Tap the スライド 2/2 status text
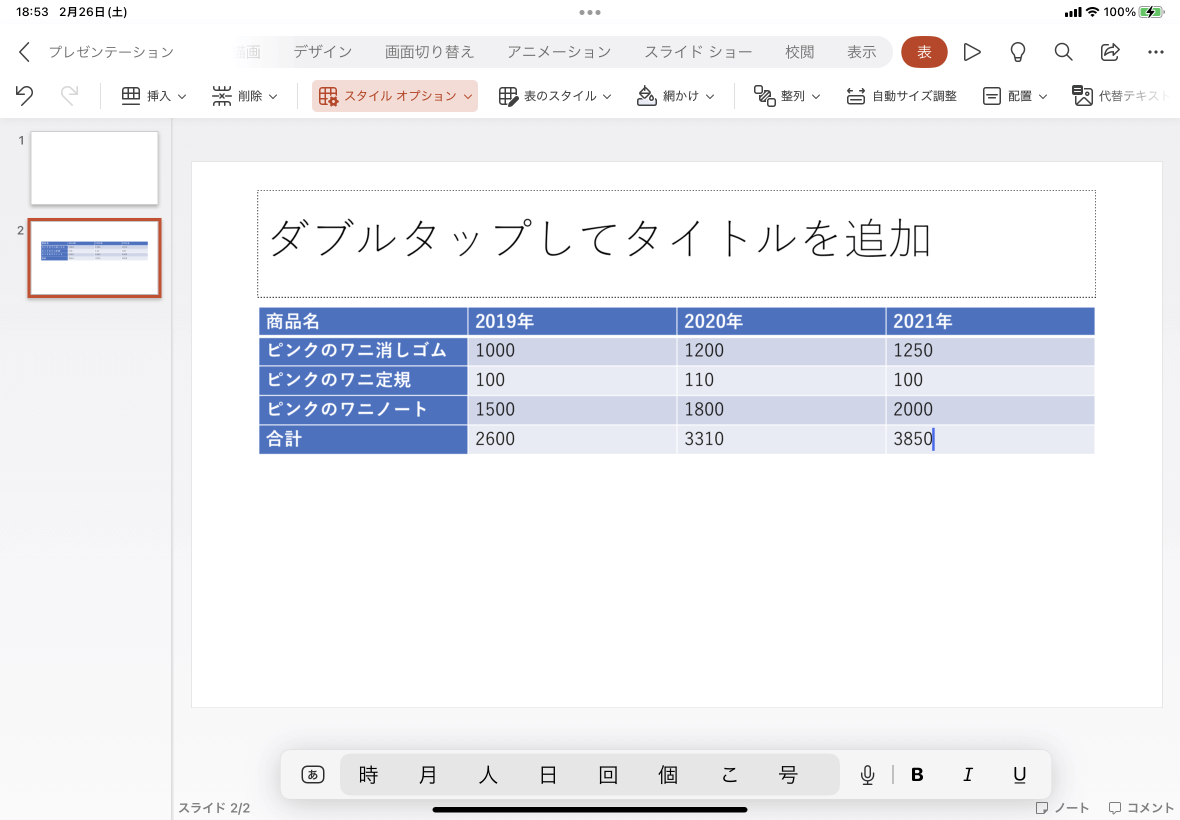This screenshot has width=1180, height=820. coord(214,808)
